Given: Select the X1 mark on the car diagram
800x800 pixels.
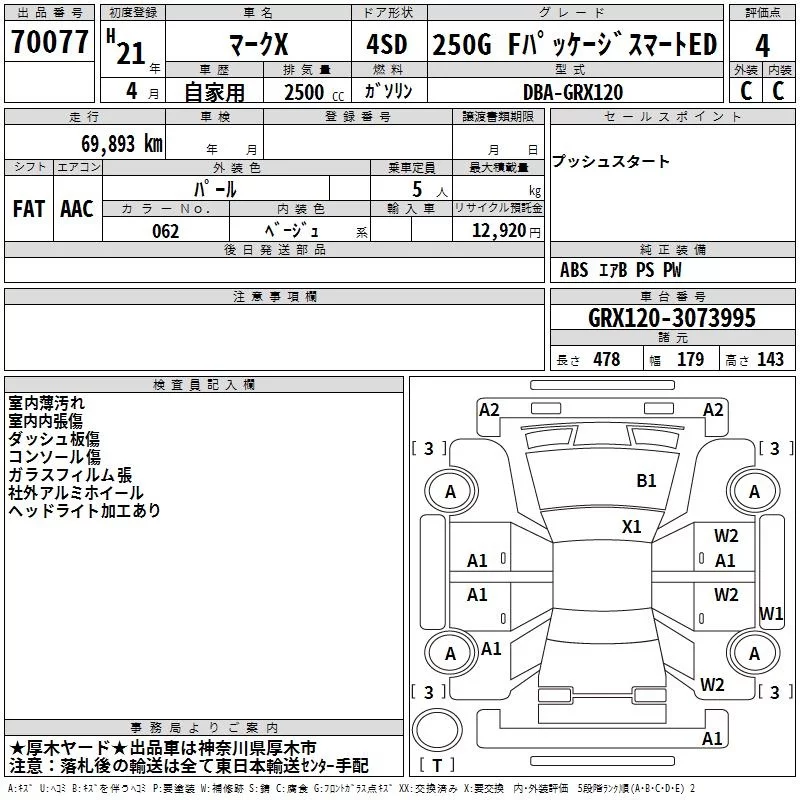Looking at the screenshot, I should [631, 527].
